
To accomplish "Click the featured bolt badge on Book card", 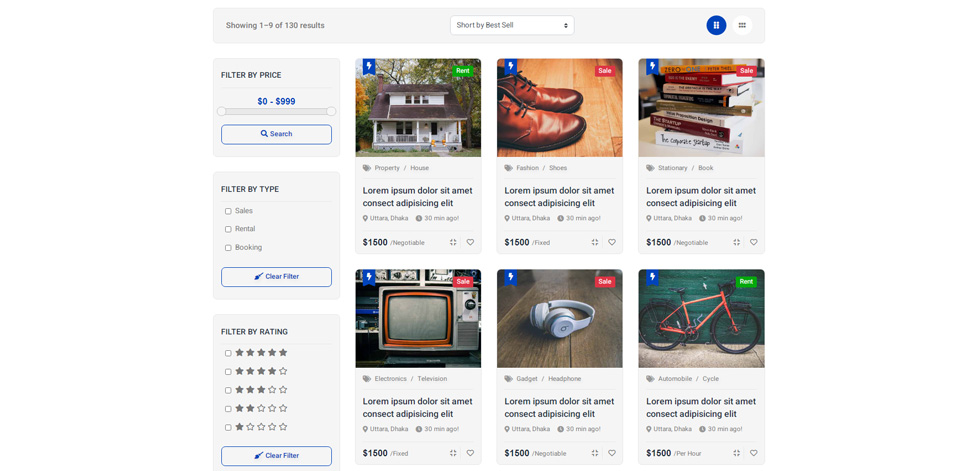I will coord(652,66).
